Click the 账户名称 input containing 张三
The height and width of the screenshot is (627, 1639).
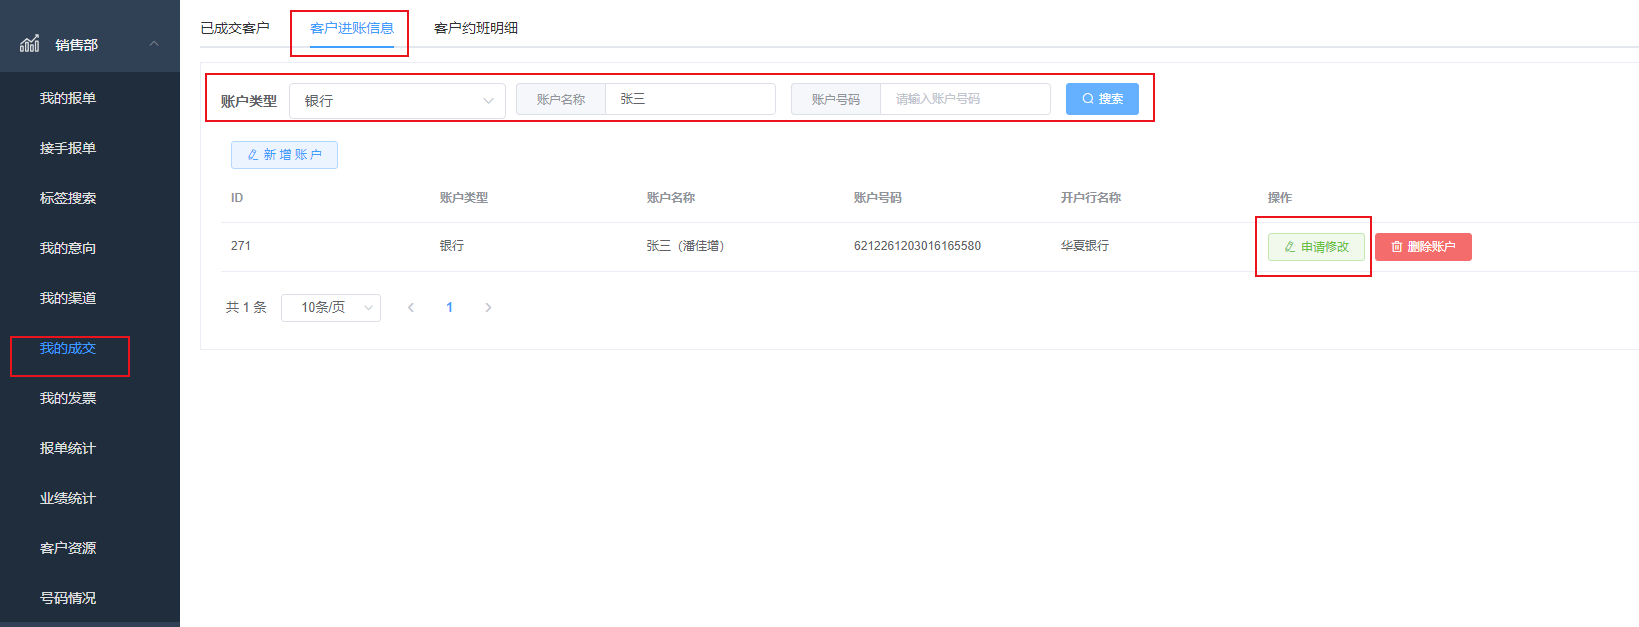pyautogui.click(x=690, y=99)
